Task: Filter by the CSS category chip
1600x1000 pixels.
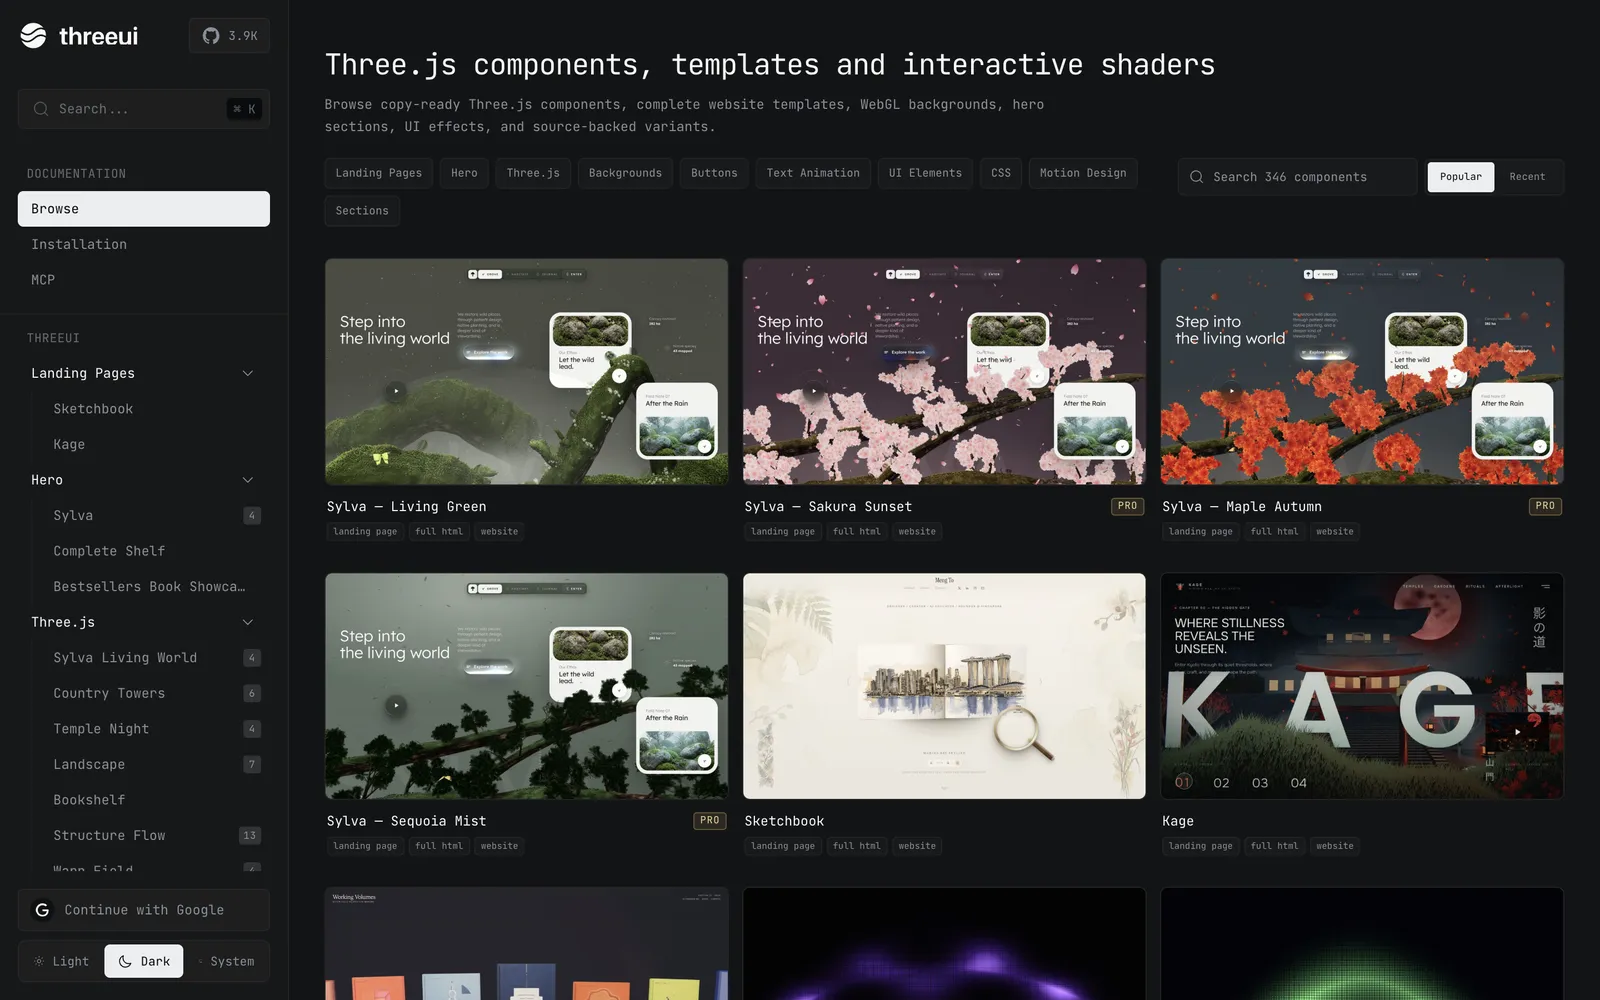Action: click(1001, 173)
